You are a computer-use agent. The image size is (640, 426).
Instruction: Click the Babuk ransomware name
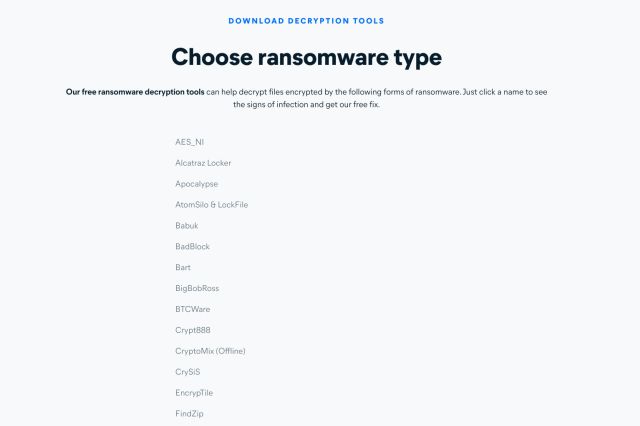point(187,226)
